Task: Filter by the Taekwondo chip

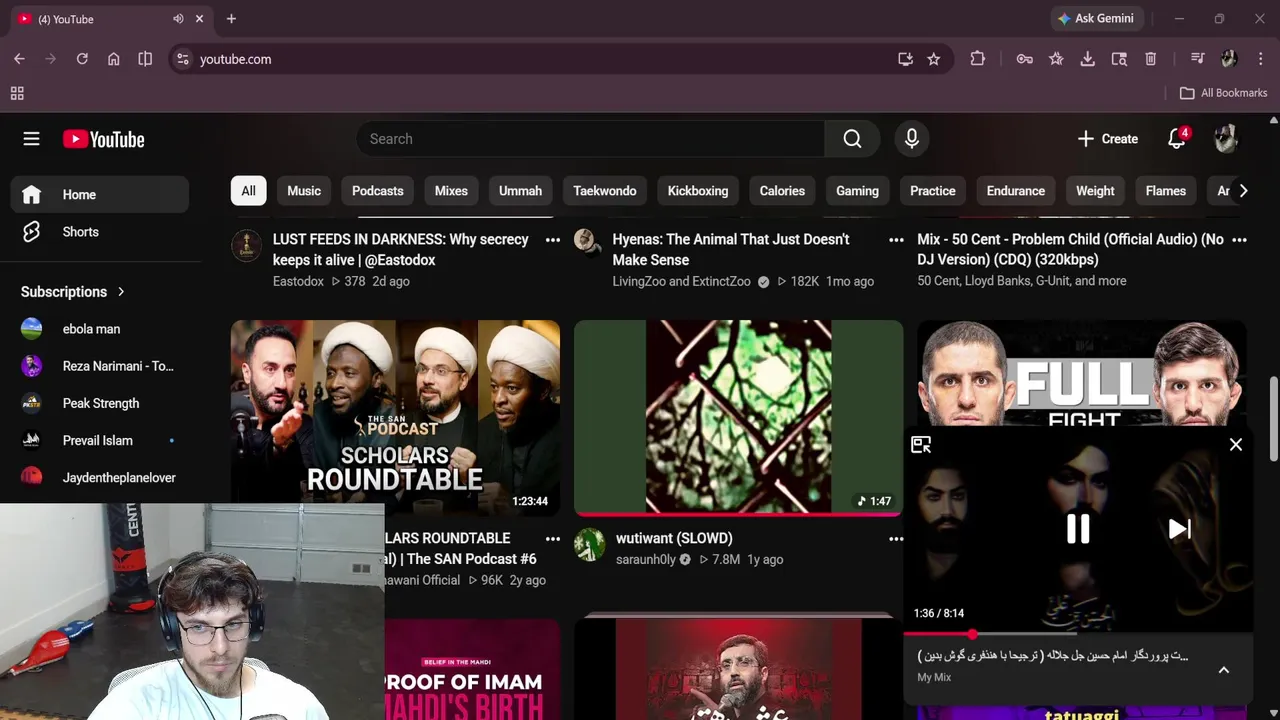Action: pos(605,191)
